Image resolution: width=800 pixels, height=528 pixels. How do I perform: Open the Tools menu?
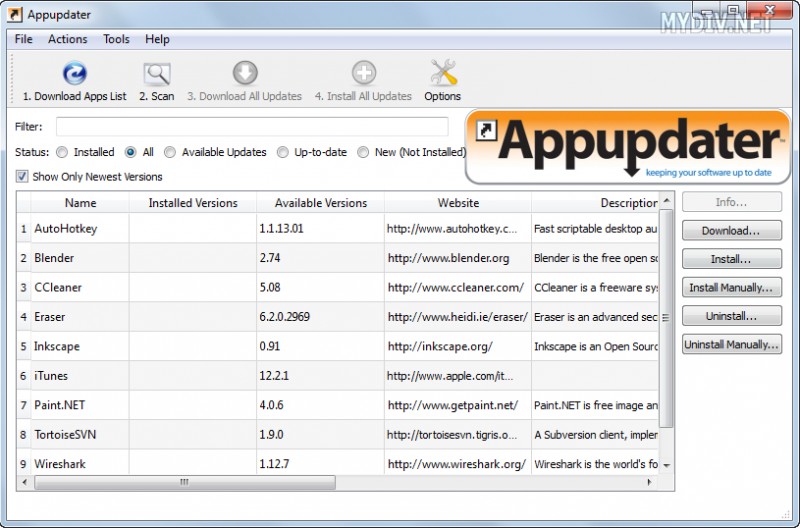pos(116,39)
